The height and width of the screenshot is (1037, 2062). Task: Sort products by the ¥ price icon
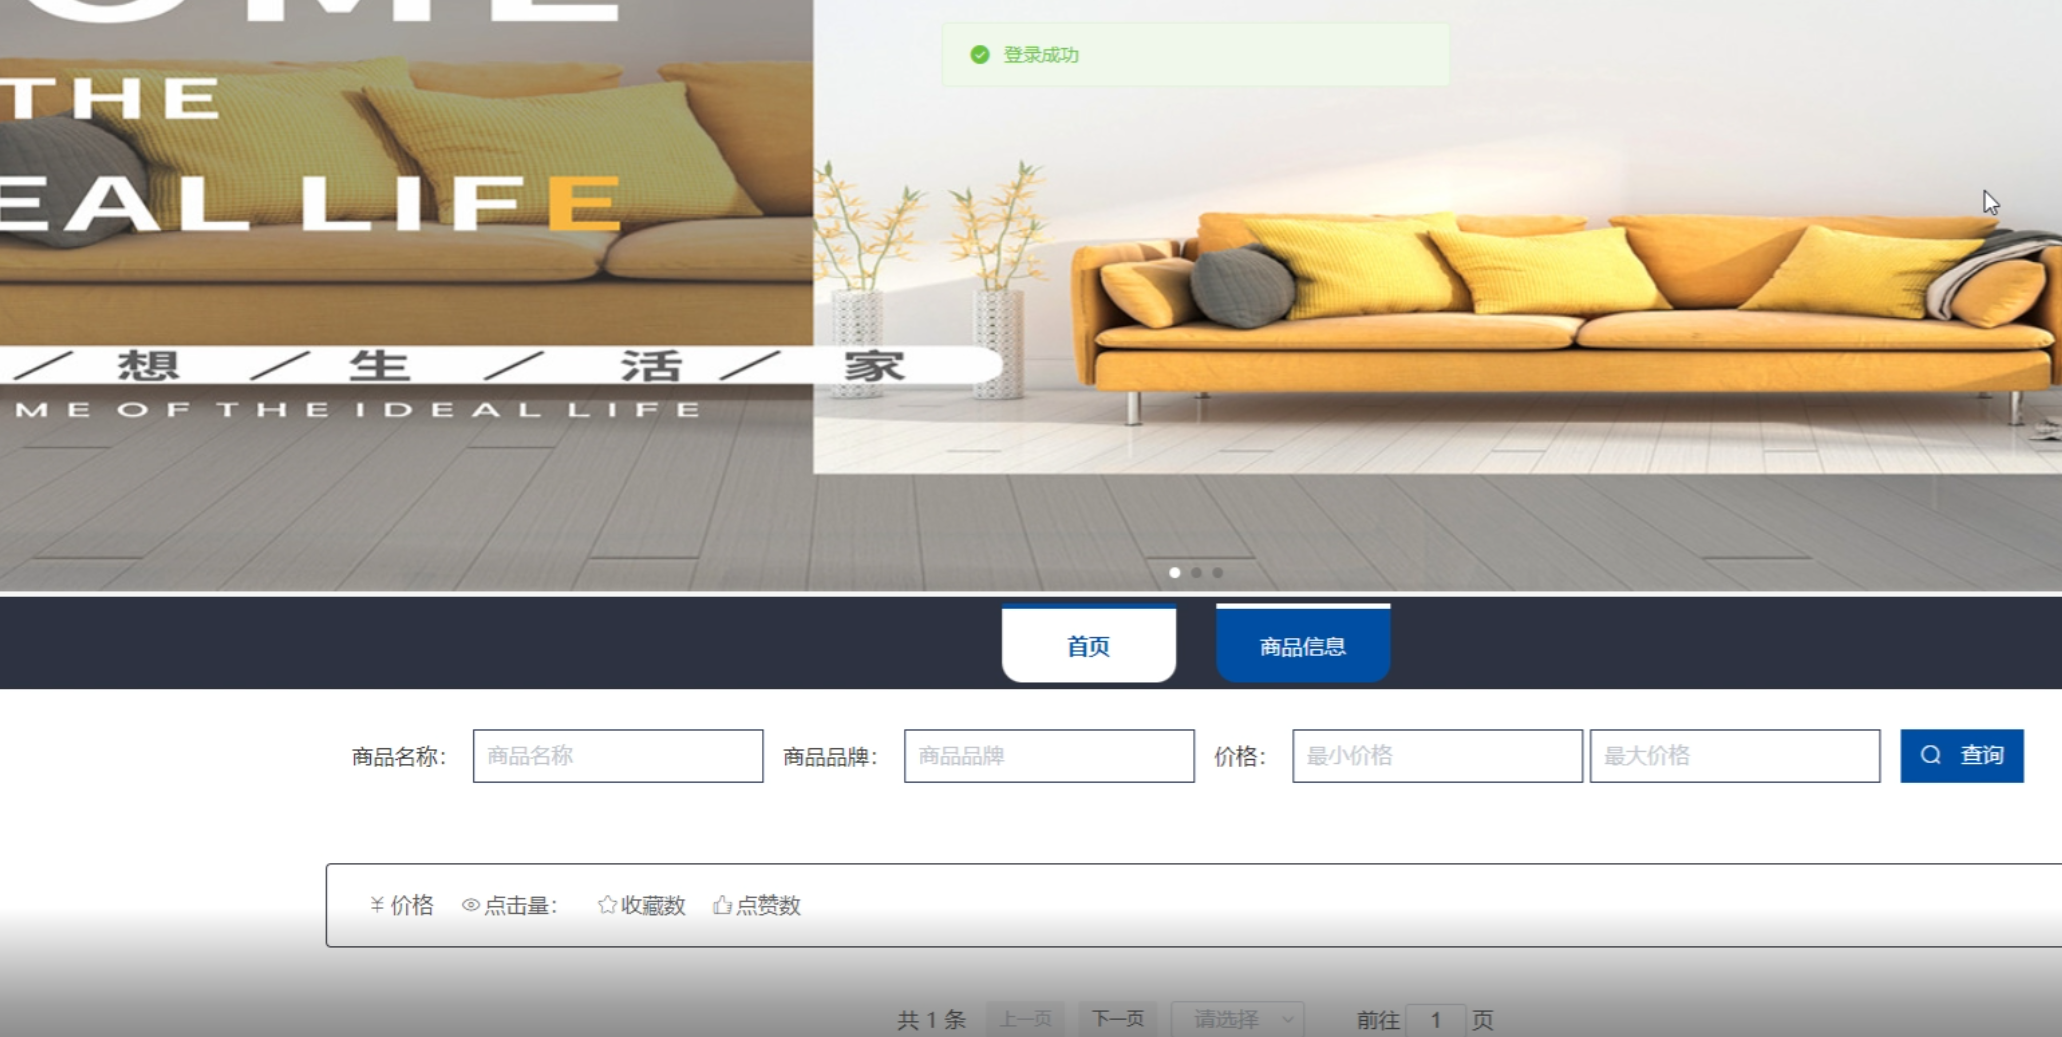[377, 905]
